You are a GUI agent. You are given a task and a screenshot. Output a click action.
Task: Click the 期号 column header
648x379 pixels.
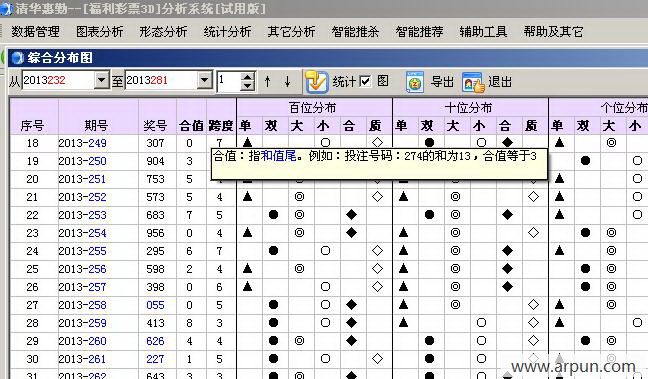coord(96,125)
